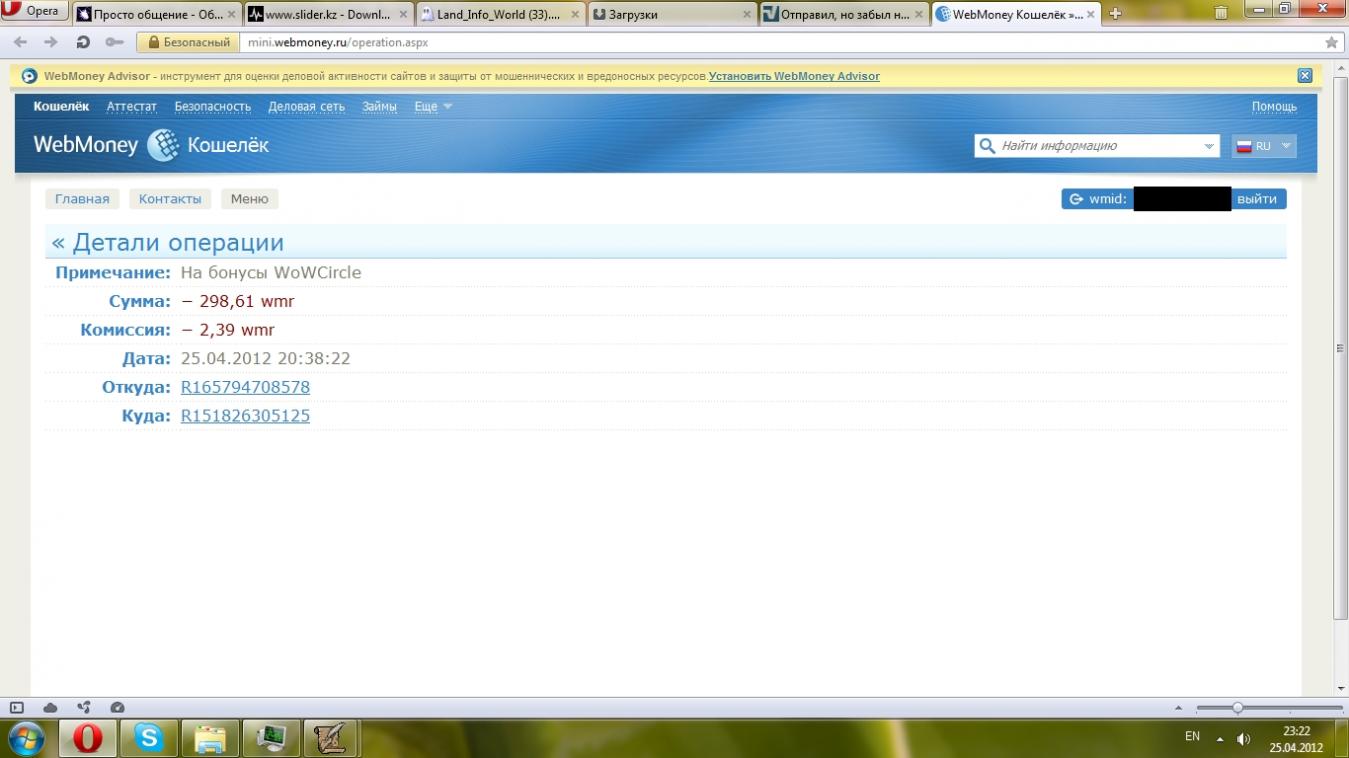Open the closed tabs trash icon

1221,13
